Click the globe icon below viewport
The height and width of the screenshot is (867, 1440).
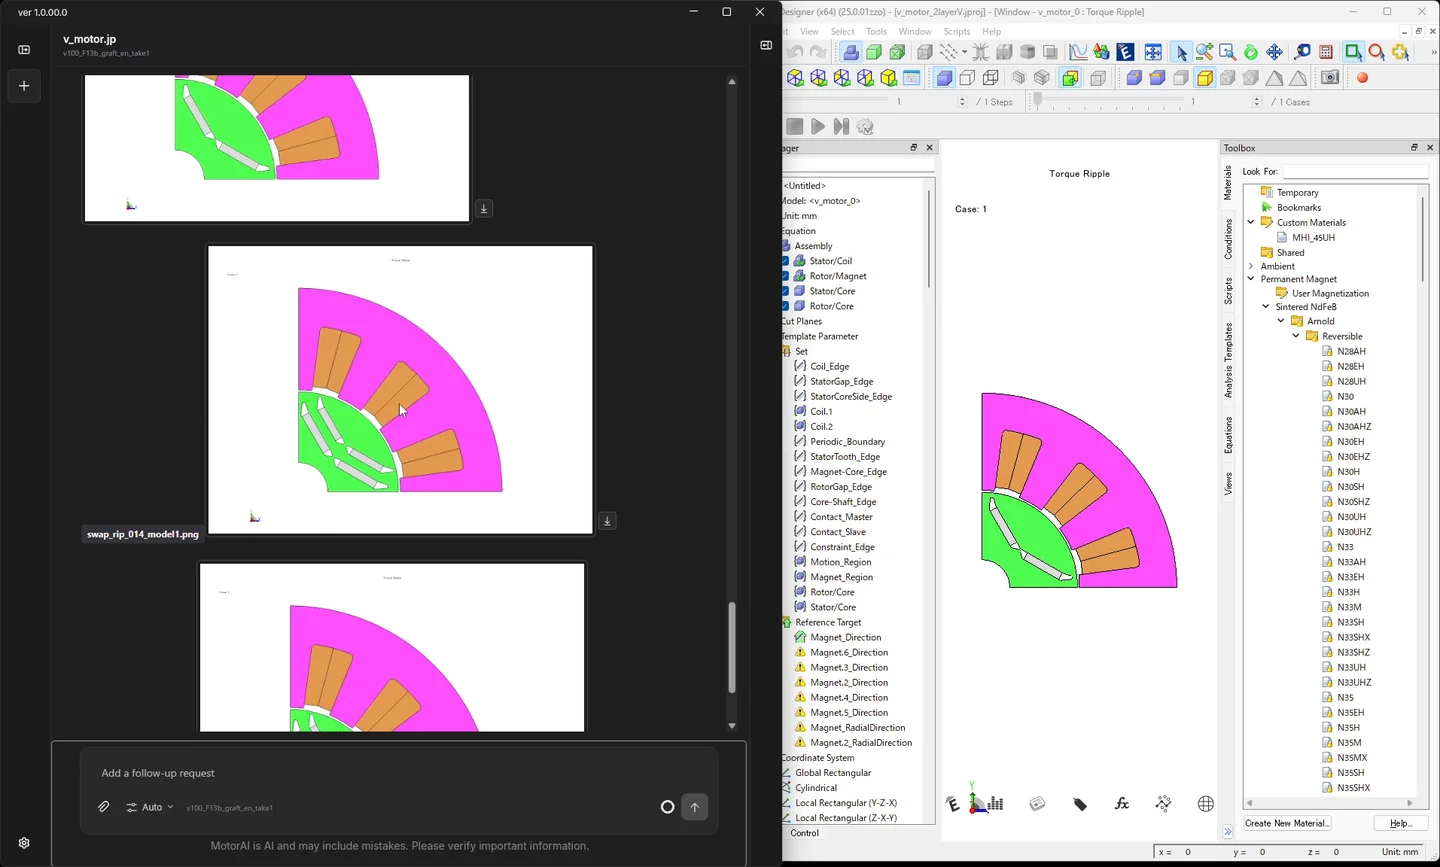coord(1206,804)
